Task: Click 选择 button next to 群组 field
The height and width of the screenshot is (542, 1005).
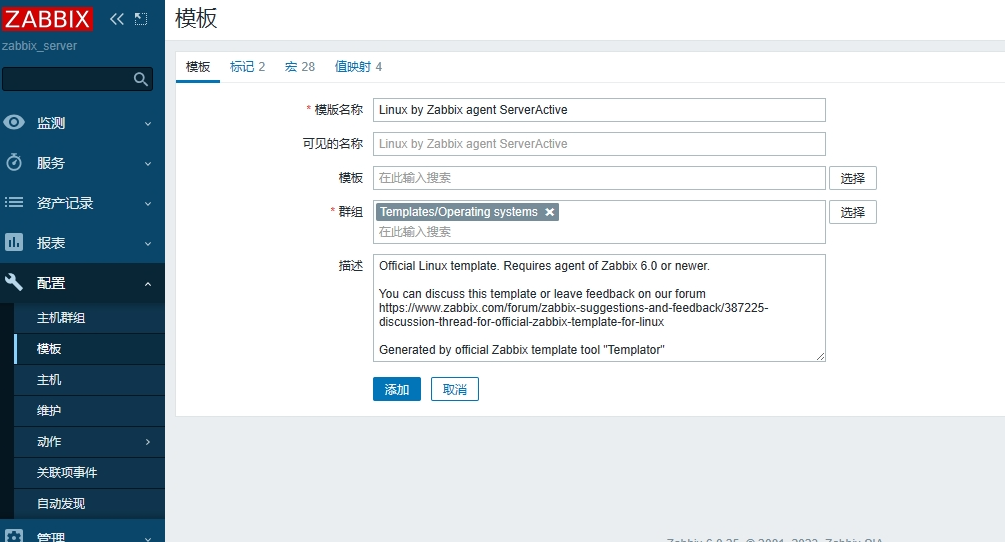Action: (852, 212)
